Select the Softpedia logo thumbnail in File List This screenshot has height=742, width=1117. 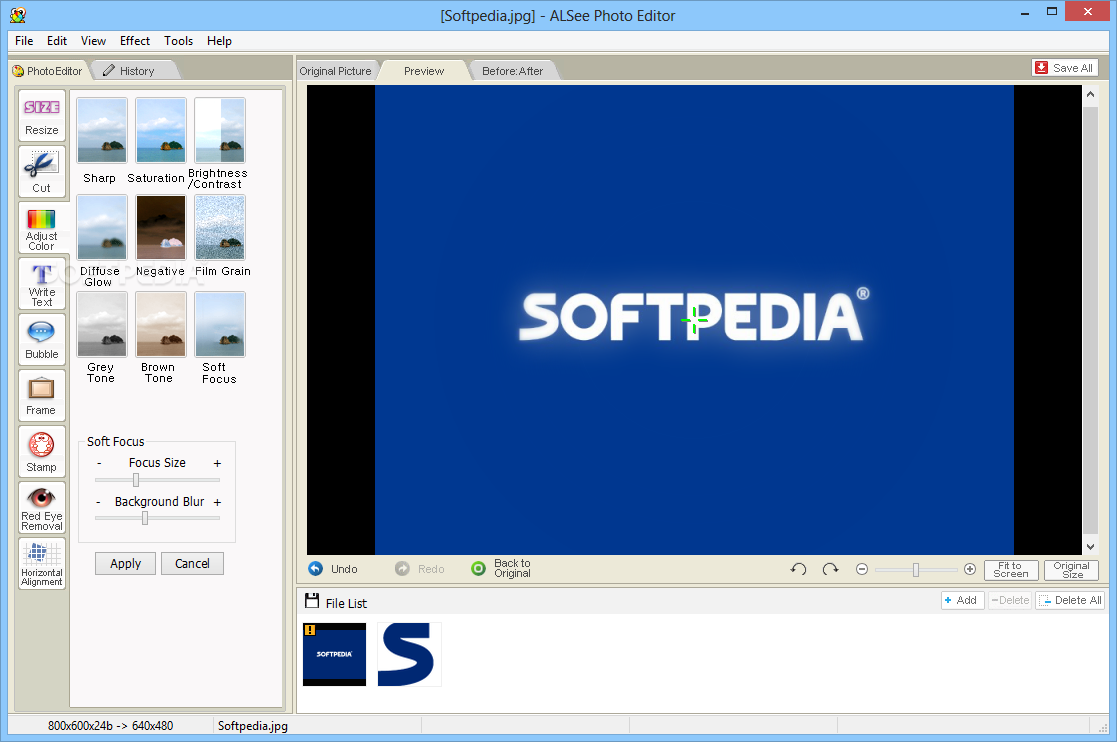point(334,654)
